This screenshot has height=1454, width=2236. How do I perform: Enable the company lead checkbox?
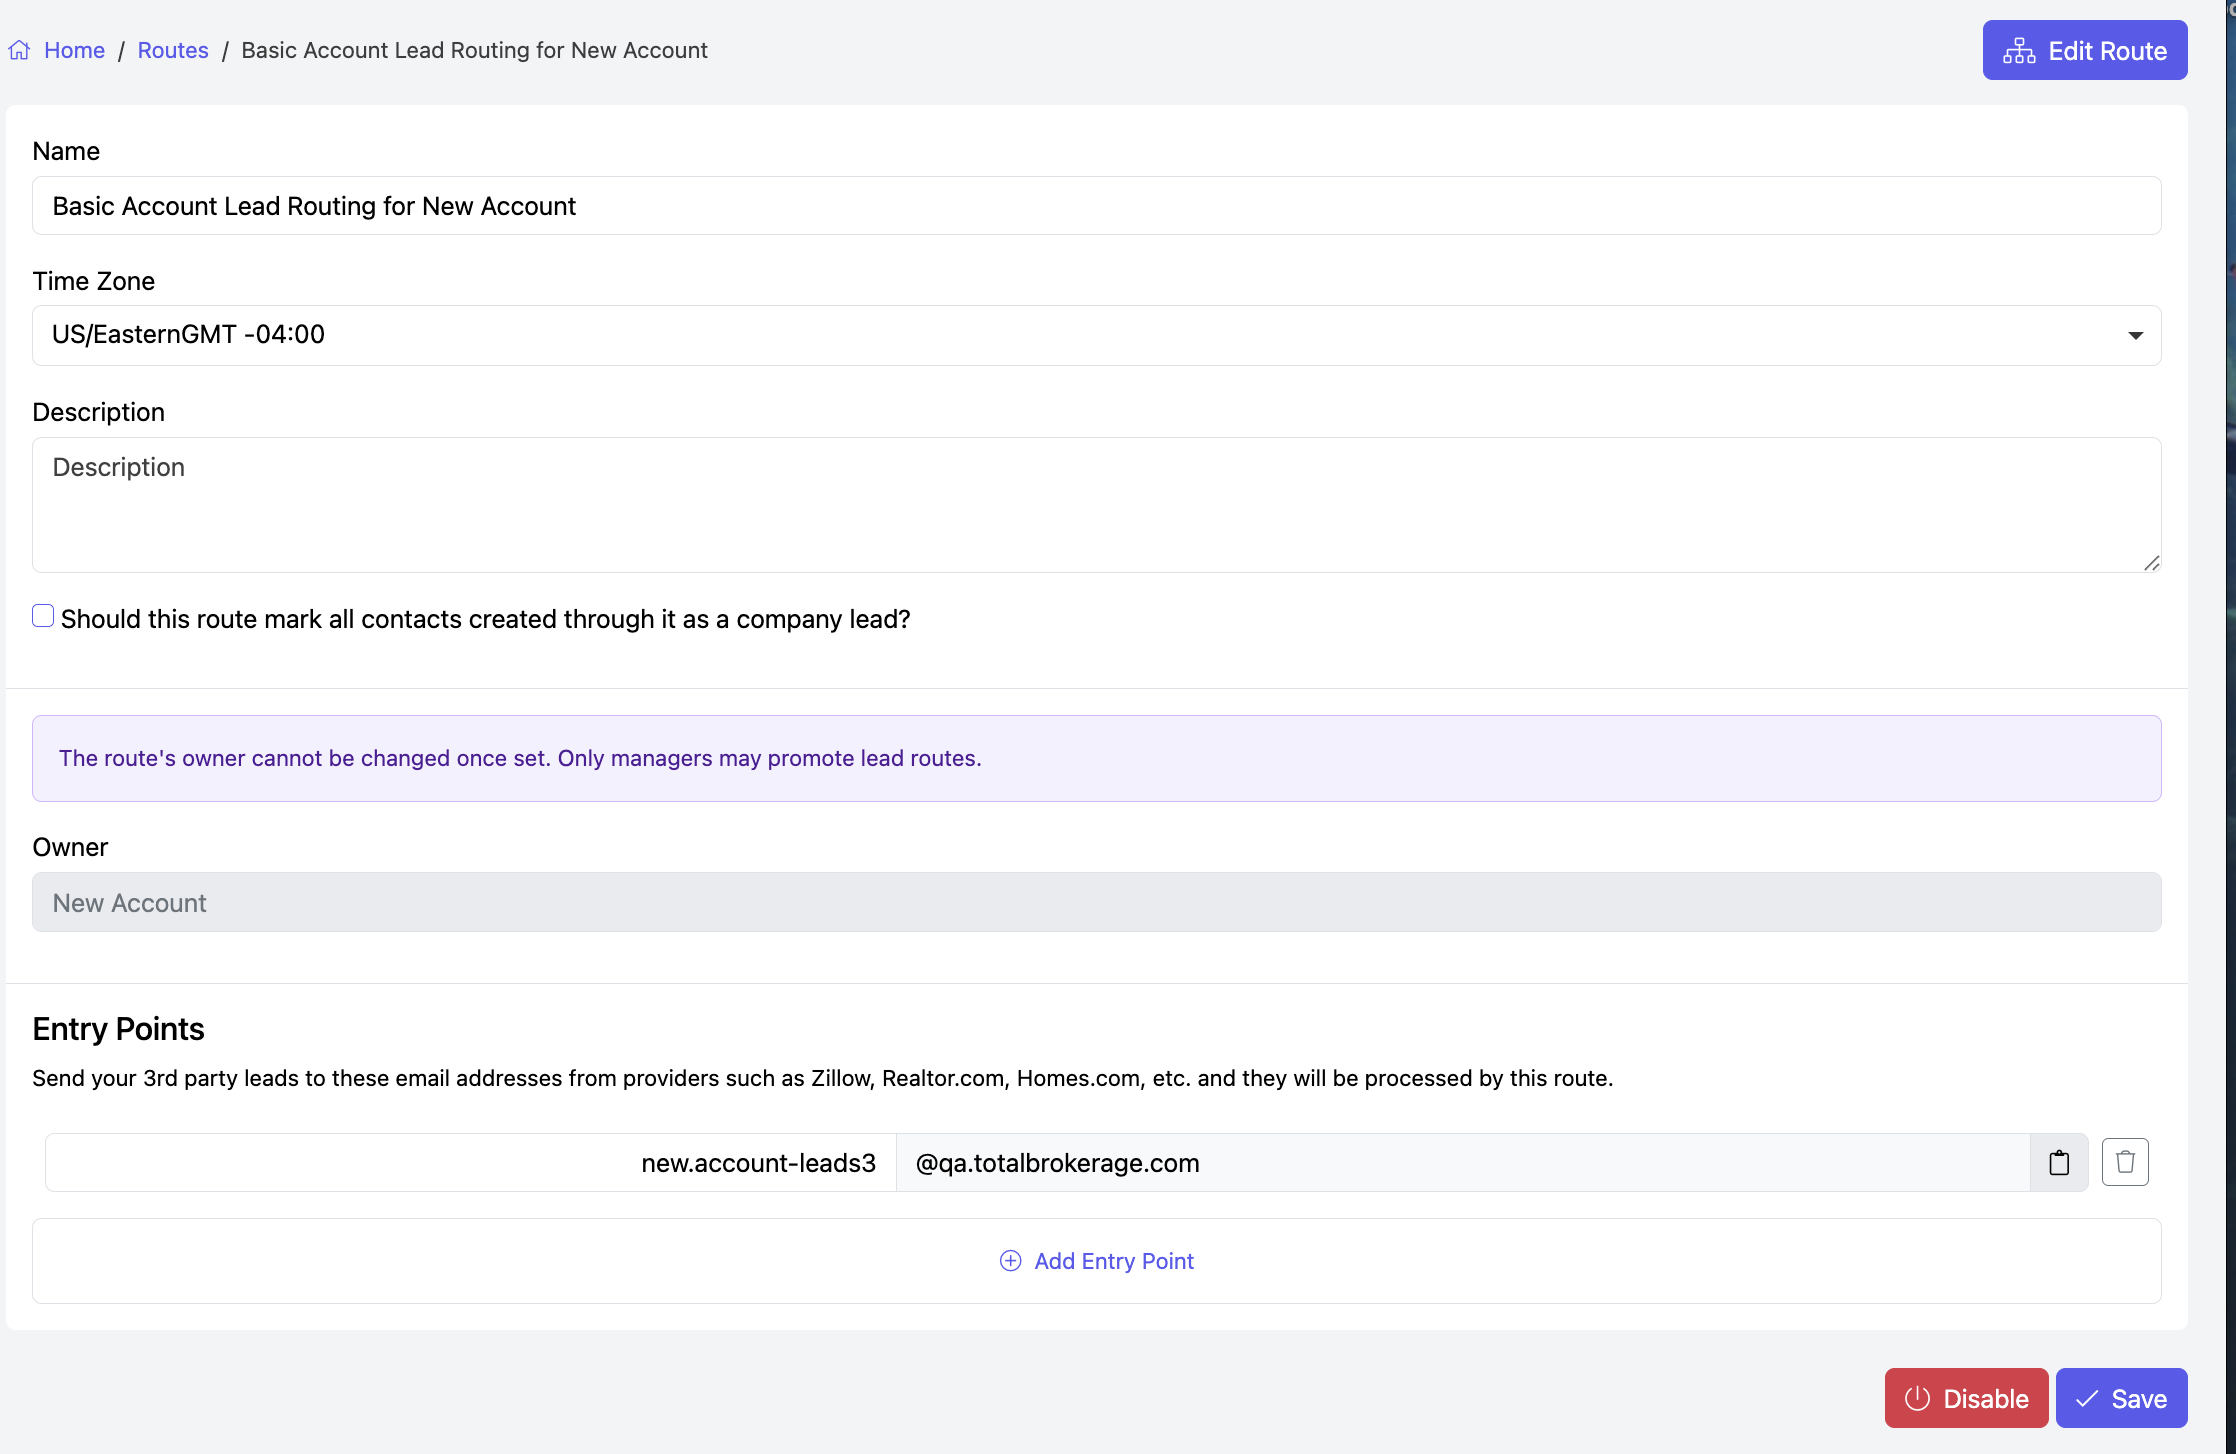[43, 616]
